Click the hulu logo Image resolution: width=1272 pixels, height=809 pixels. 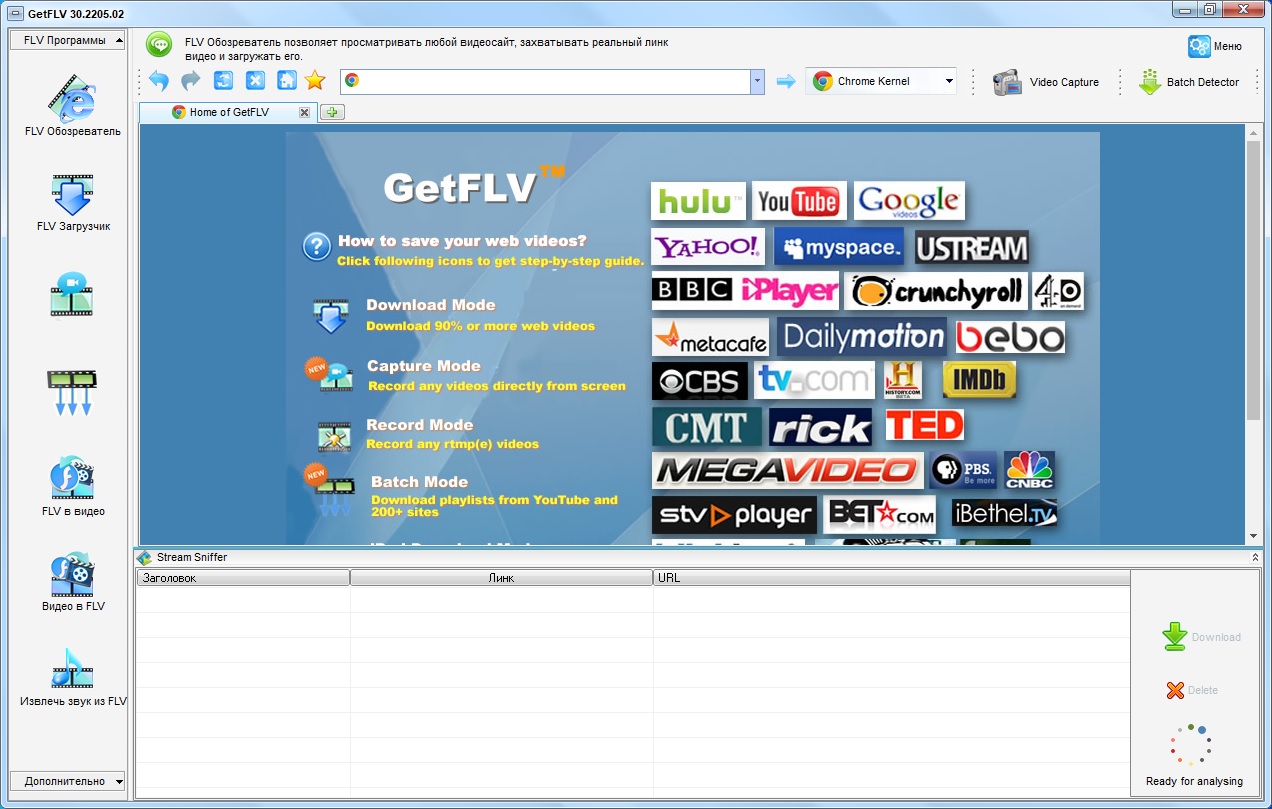pyautogui.click(x=698, y=201)
